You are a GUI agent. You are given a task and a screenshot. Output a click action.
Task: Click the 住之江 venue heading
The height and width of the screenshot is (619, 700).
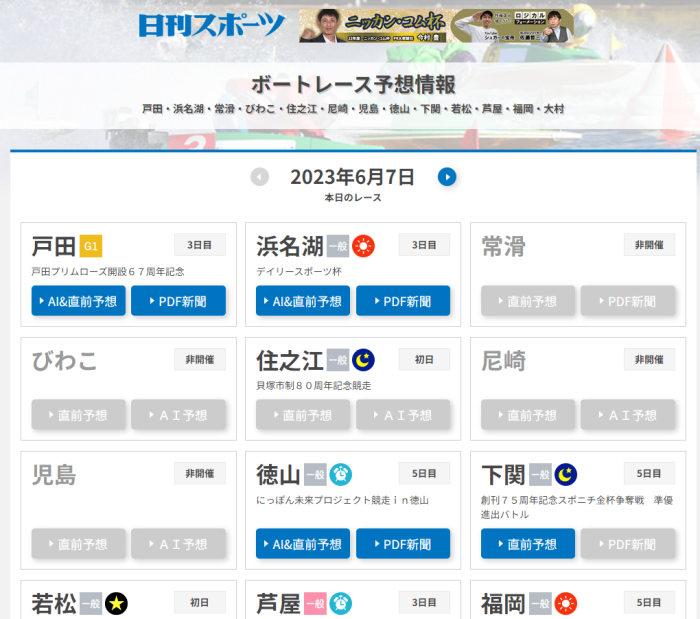point(289,360)
